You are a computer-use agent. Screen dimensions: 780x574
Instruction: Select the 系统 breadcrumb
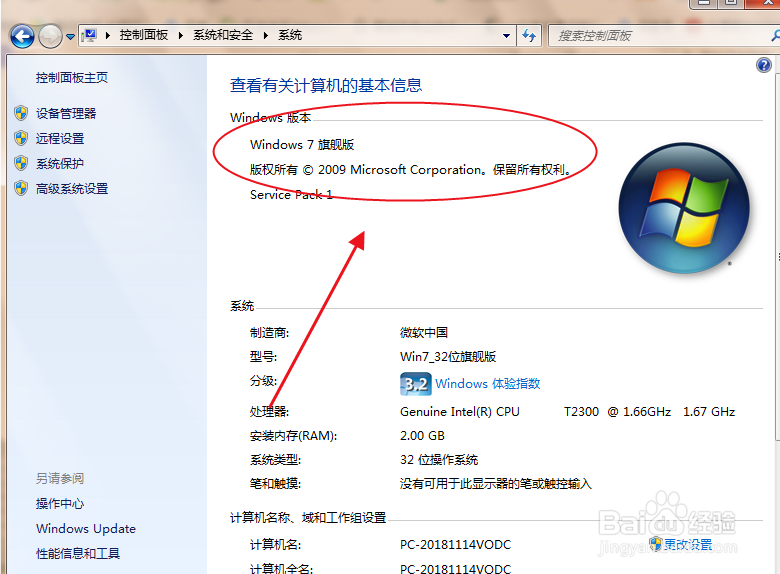pos(290,35)
